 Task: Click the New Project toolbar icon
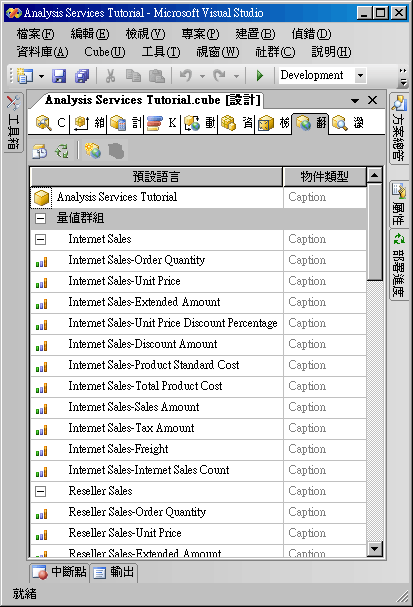(25, 75)
